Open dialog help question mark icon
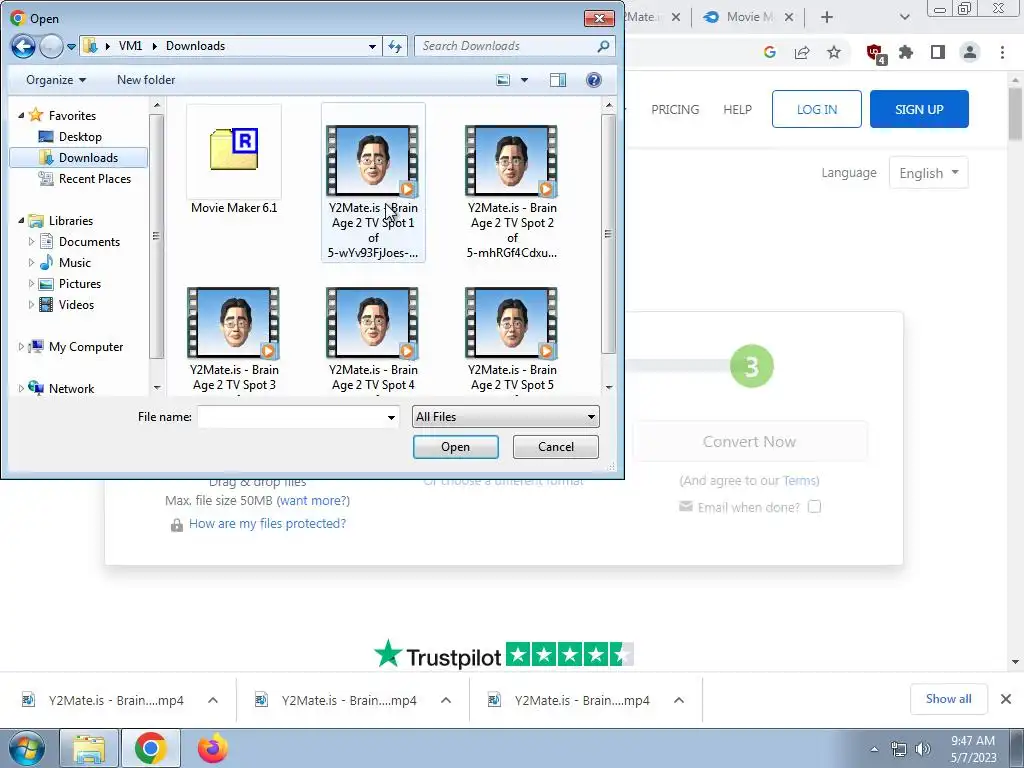 click(594, 80)
